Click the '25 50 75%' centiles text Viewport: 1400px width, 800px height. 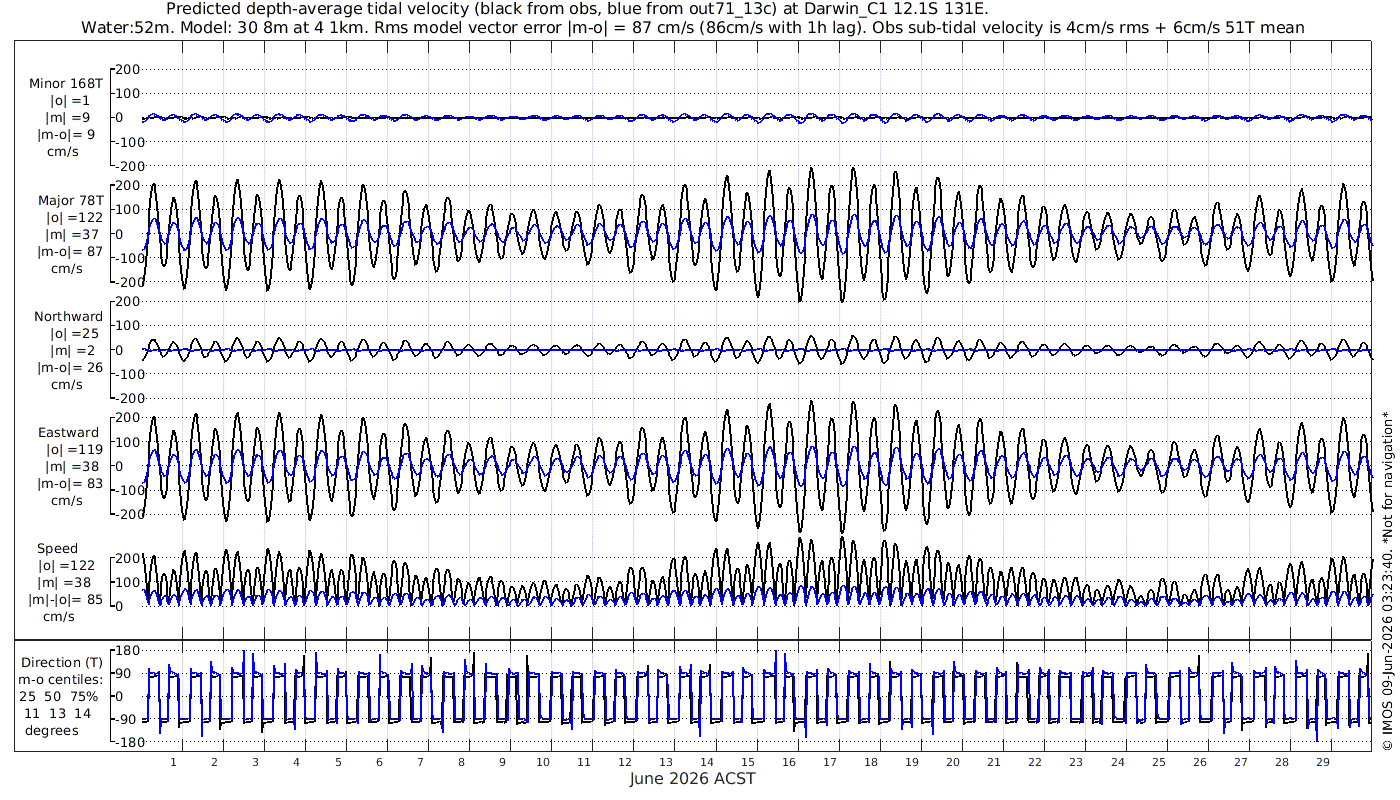coord(58,696)
